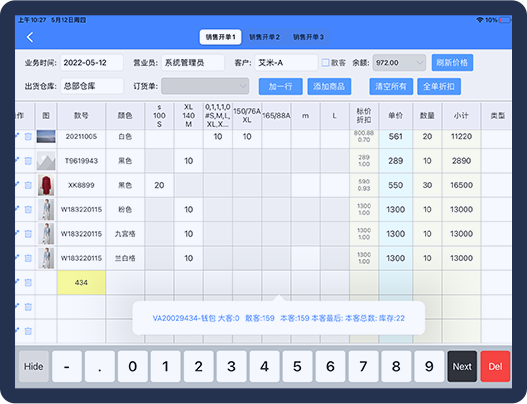Image resolution: width=527 pixels, height=404 pixels.
Task: Toggle the 散客 checkbox
Action: pos(325,63)
